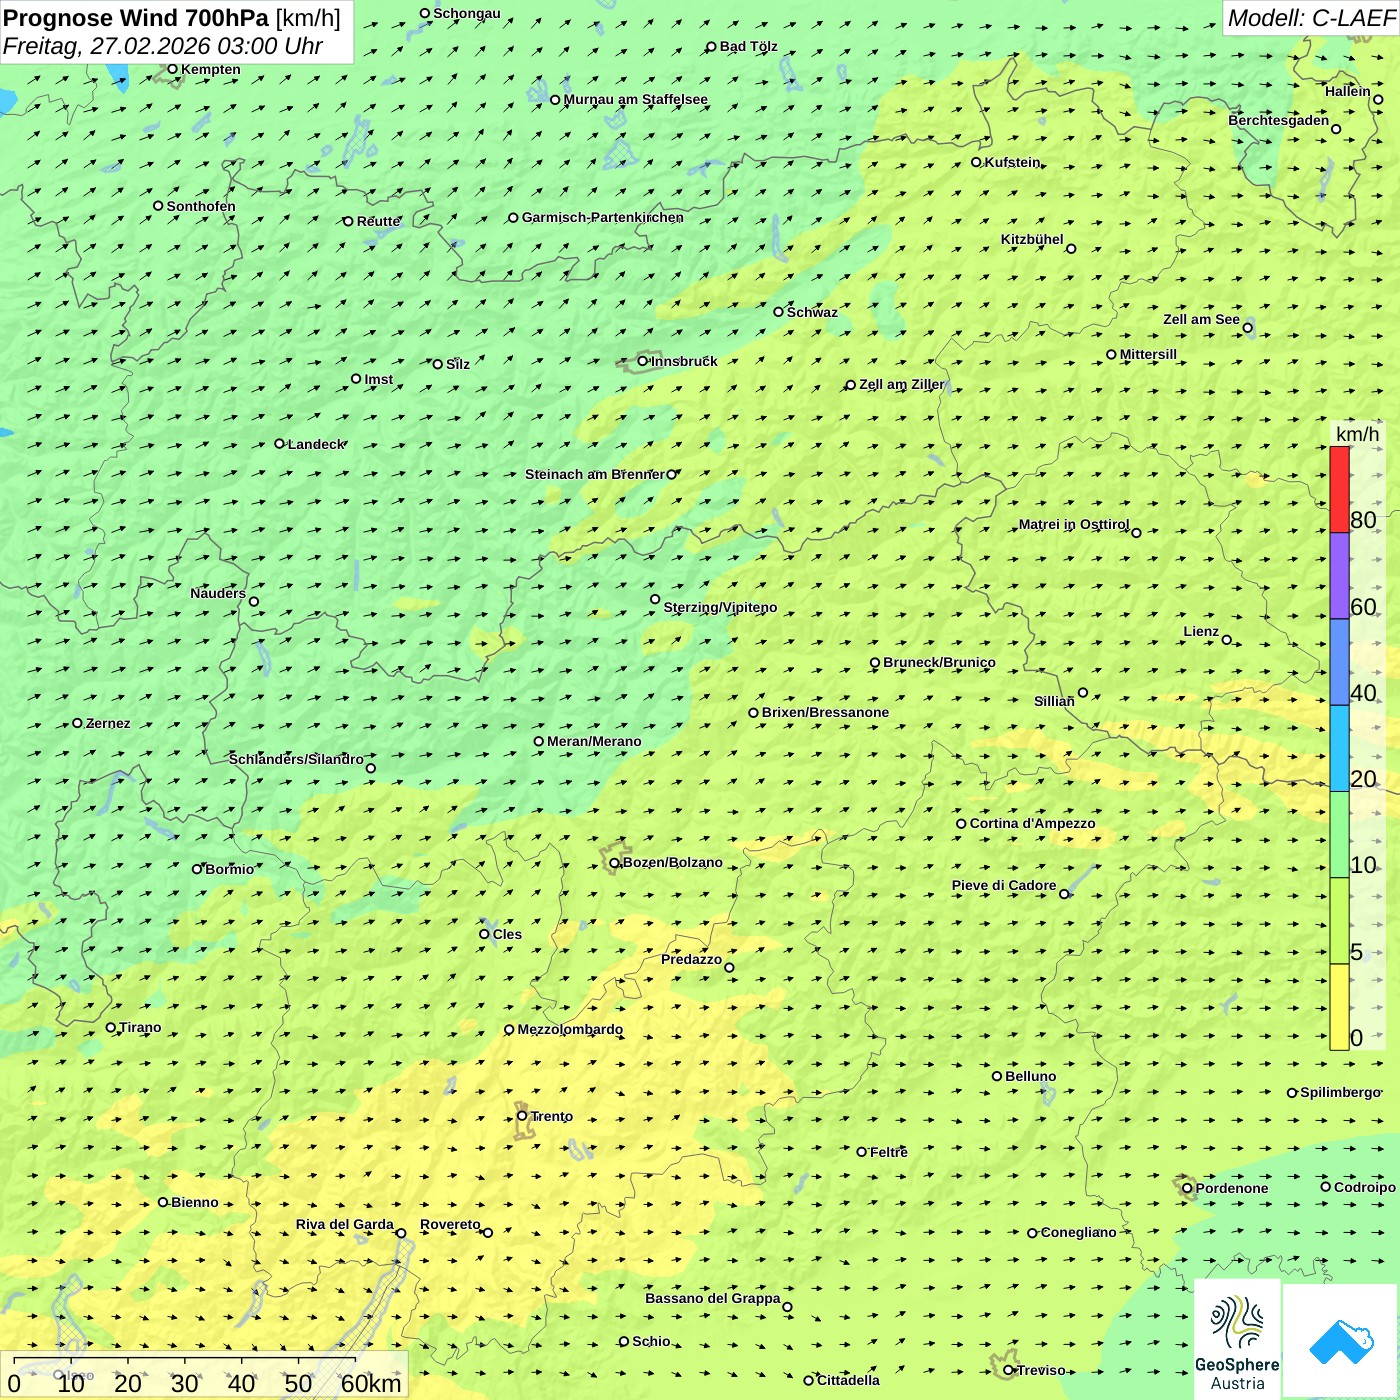Click the Innsbruck city marker
This screenshot has width=1400, height=1400.
[x=643, y=361]
